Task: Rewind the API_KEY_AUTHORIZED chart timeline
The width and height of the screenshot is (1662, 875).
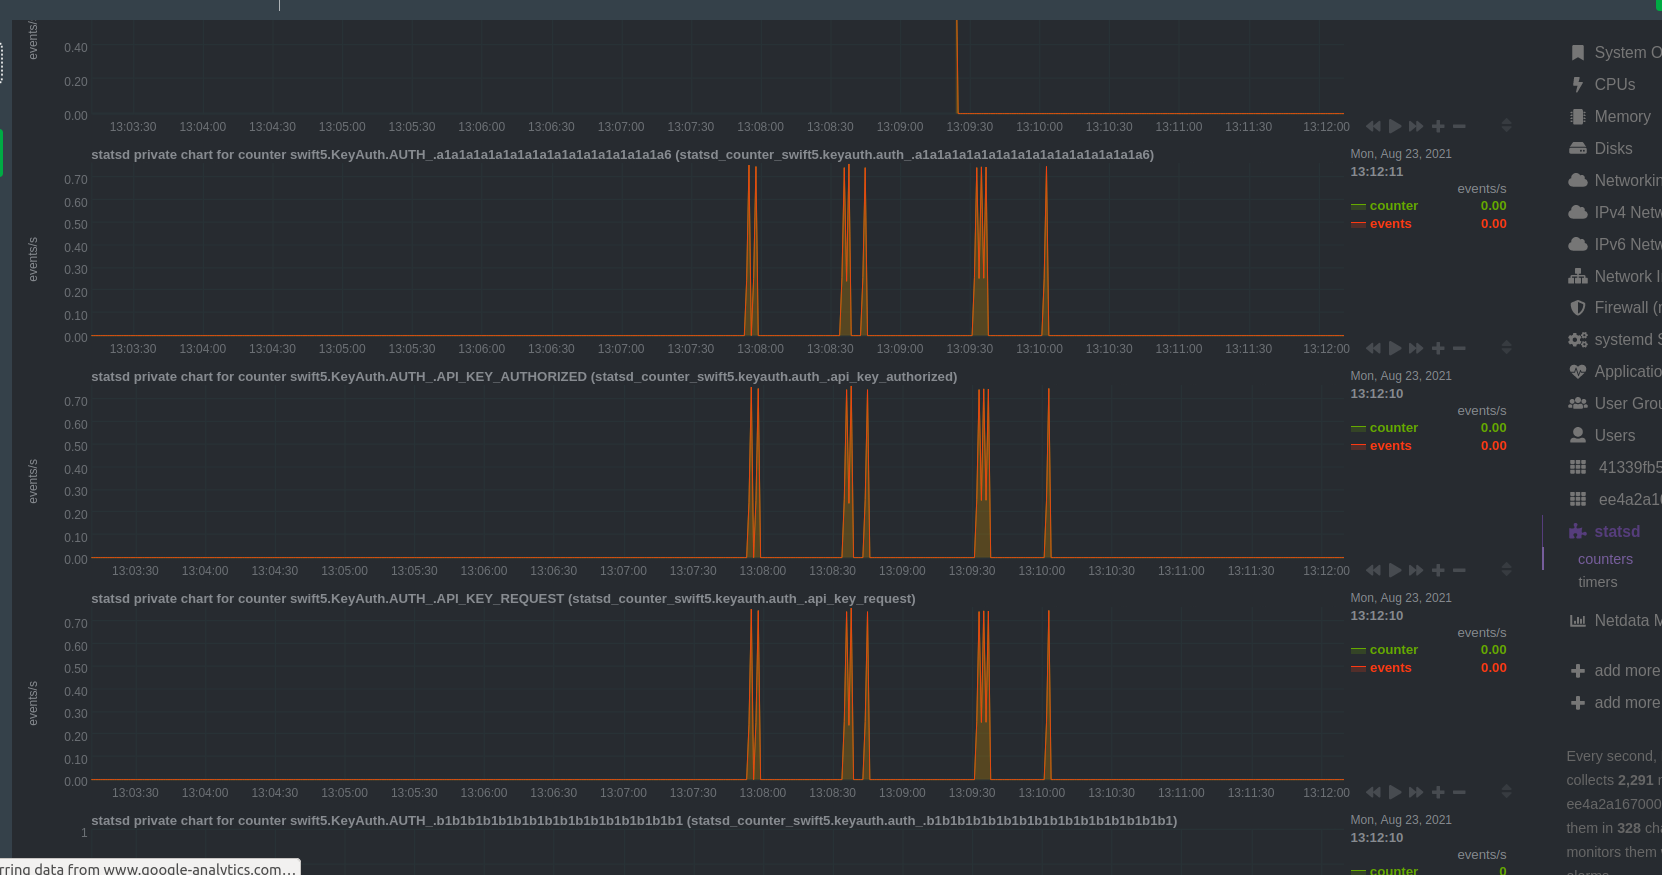Action: click(x=1373, y=570)
